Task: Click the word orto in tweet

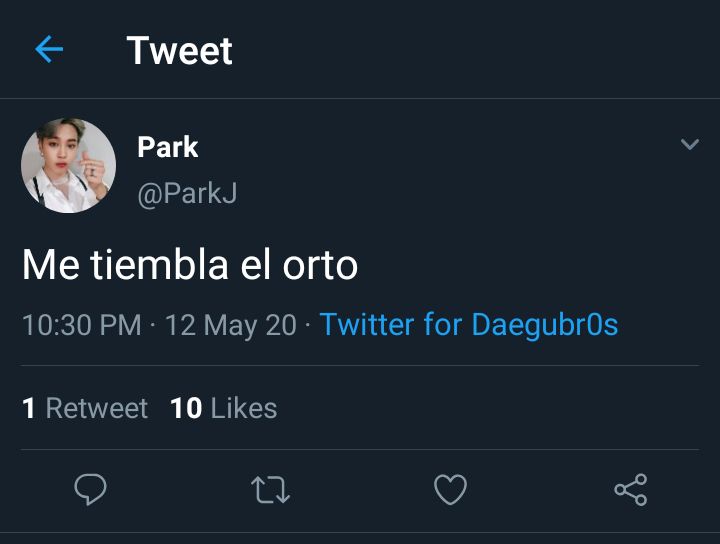Action: [320, 265]
